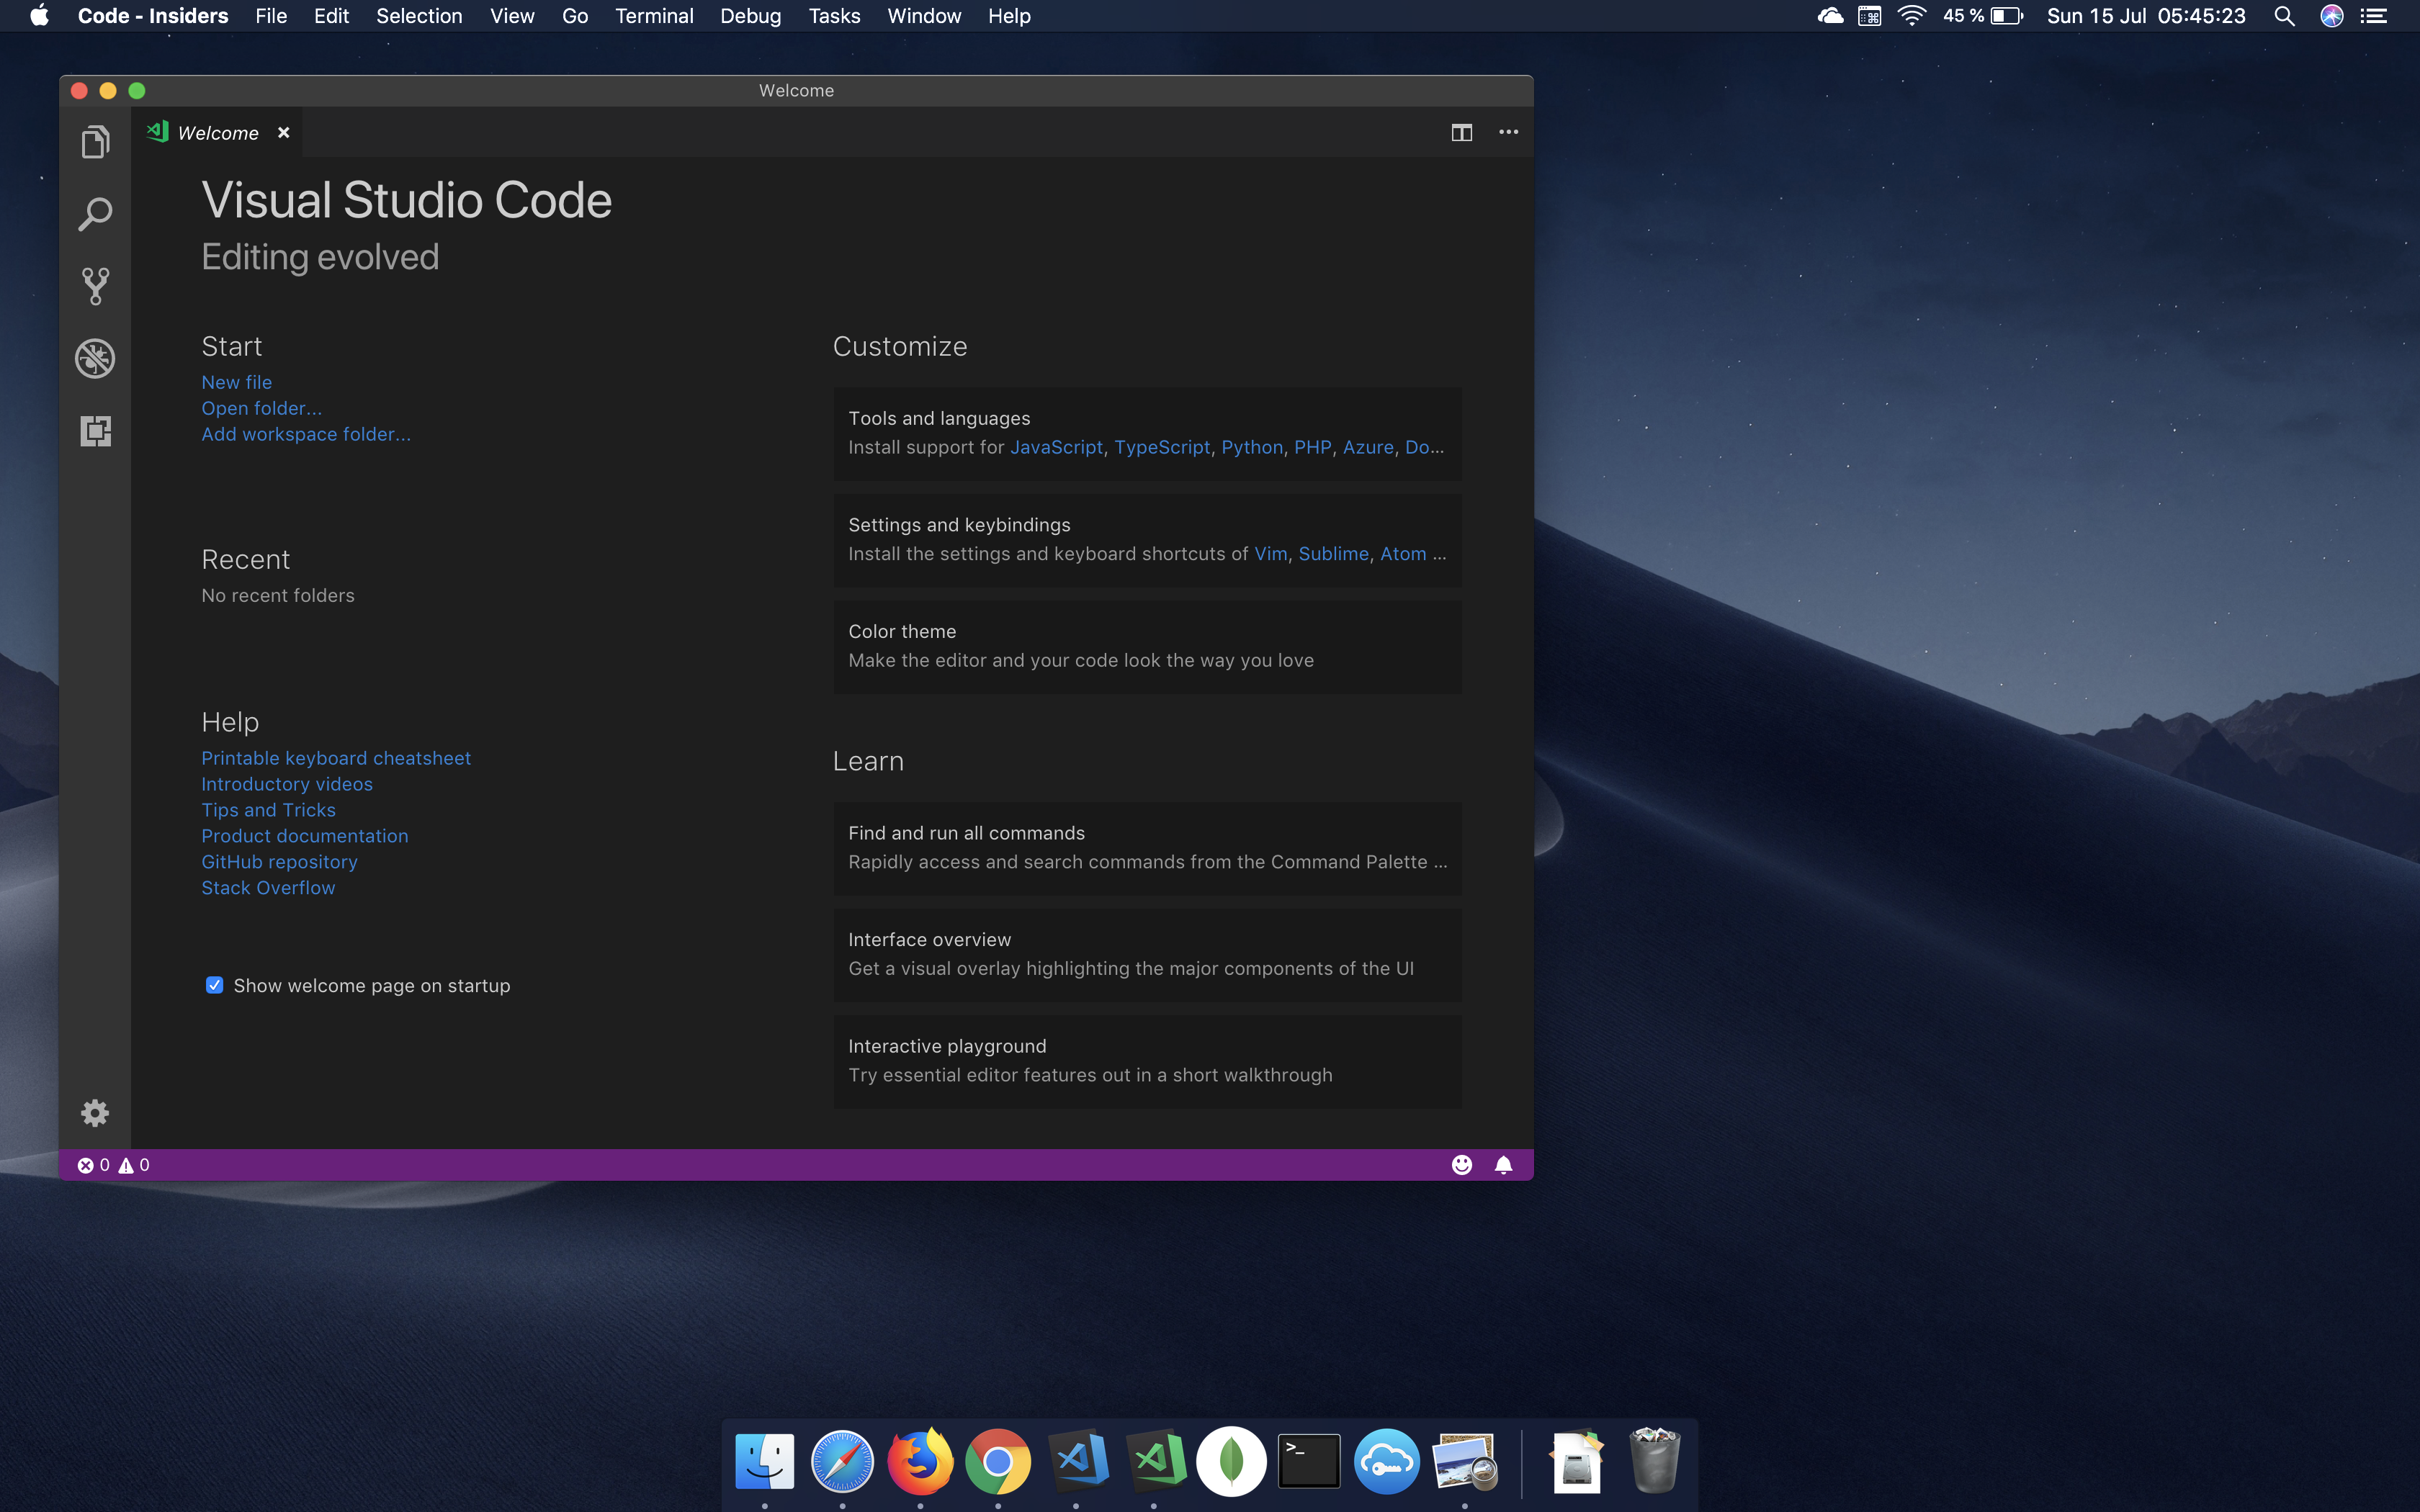This screenshot has height=1512, width=2420.
Task: Open Finder from the Dock
Action: coord(764,1461)
